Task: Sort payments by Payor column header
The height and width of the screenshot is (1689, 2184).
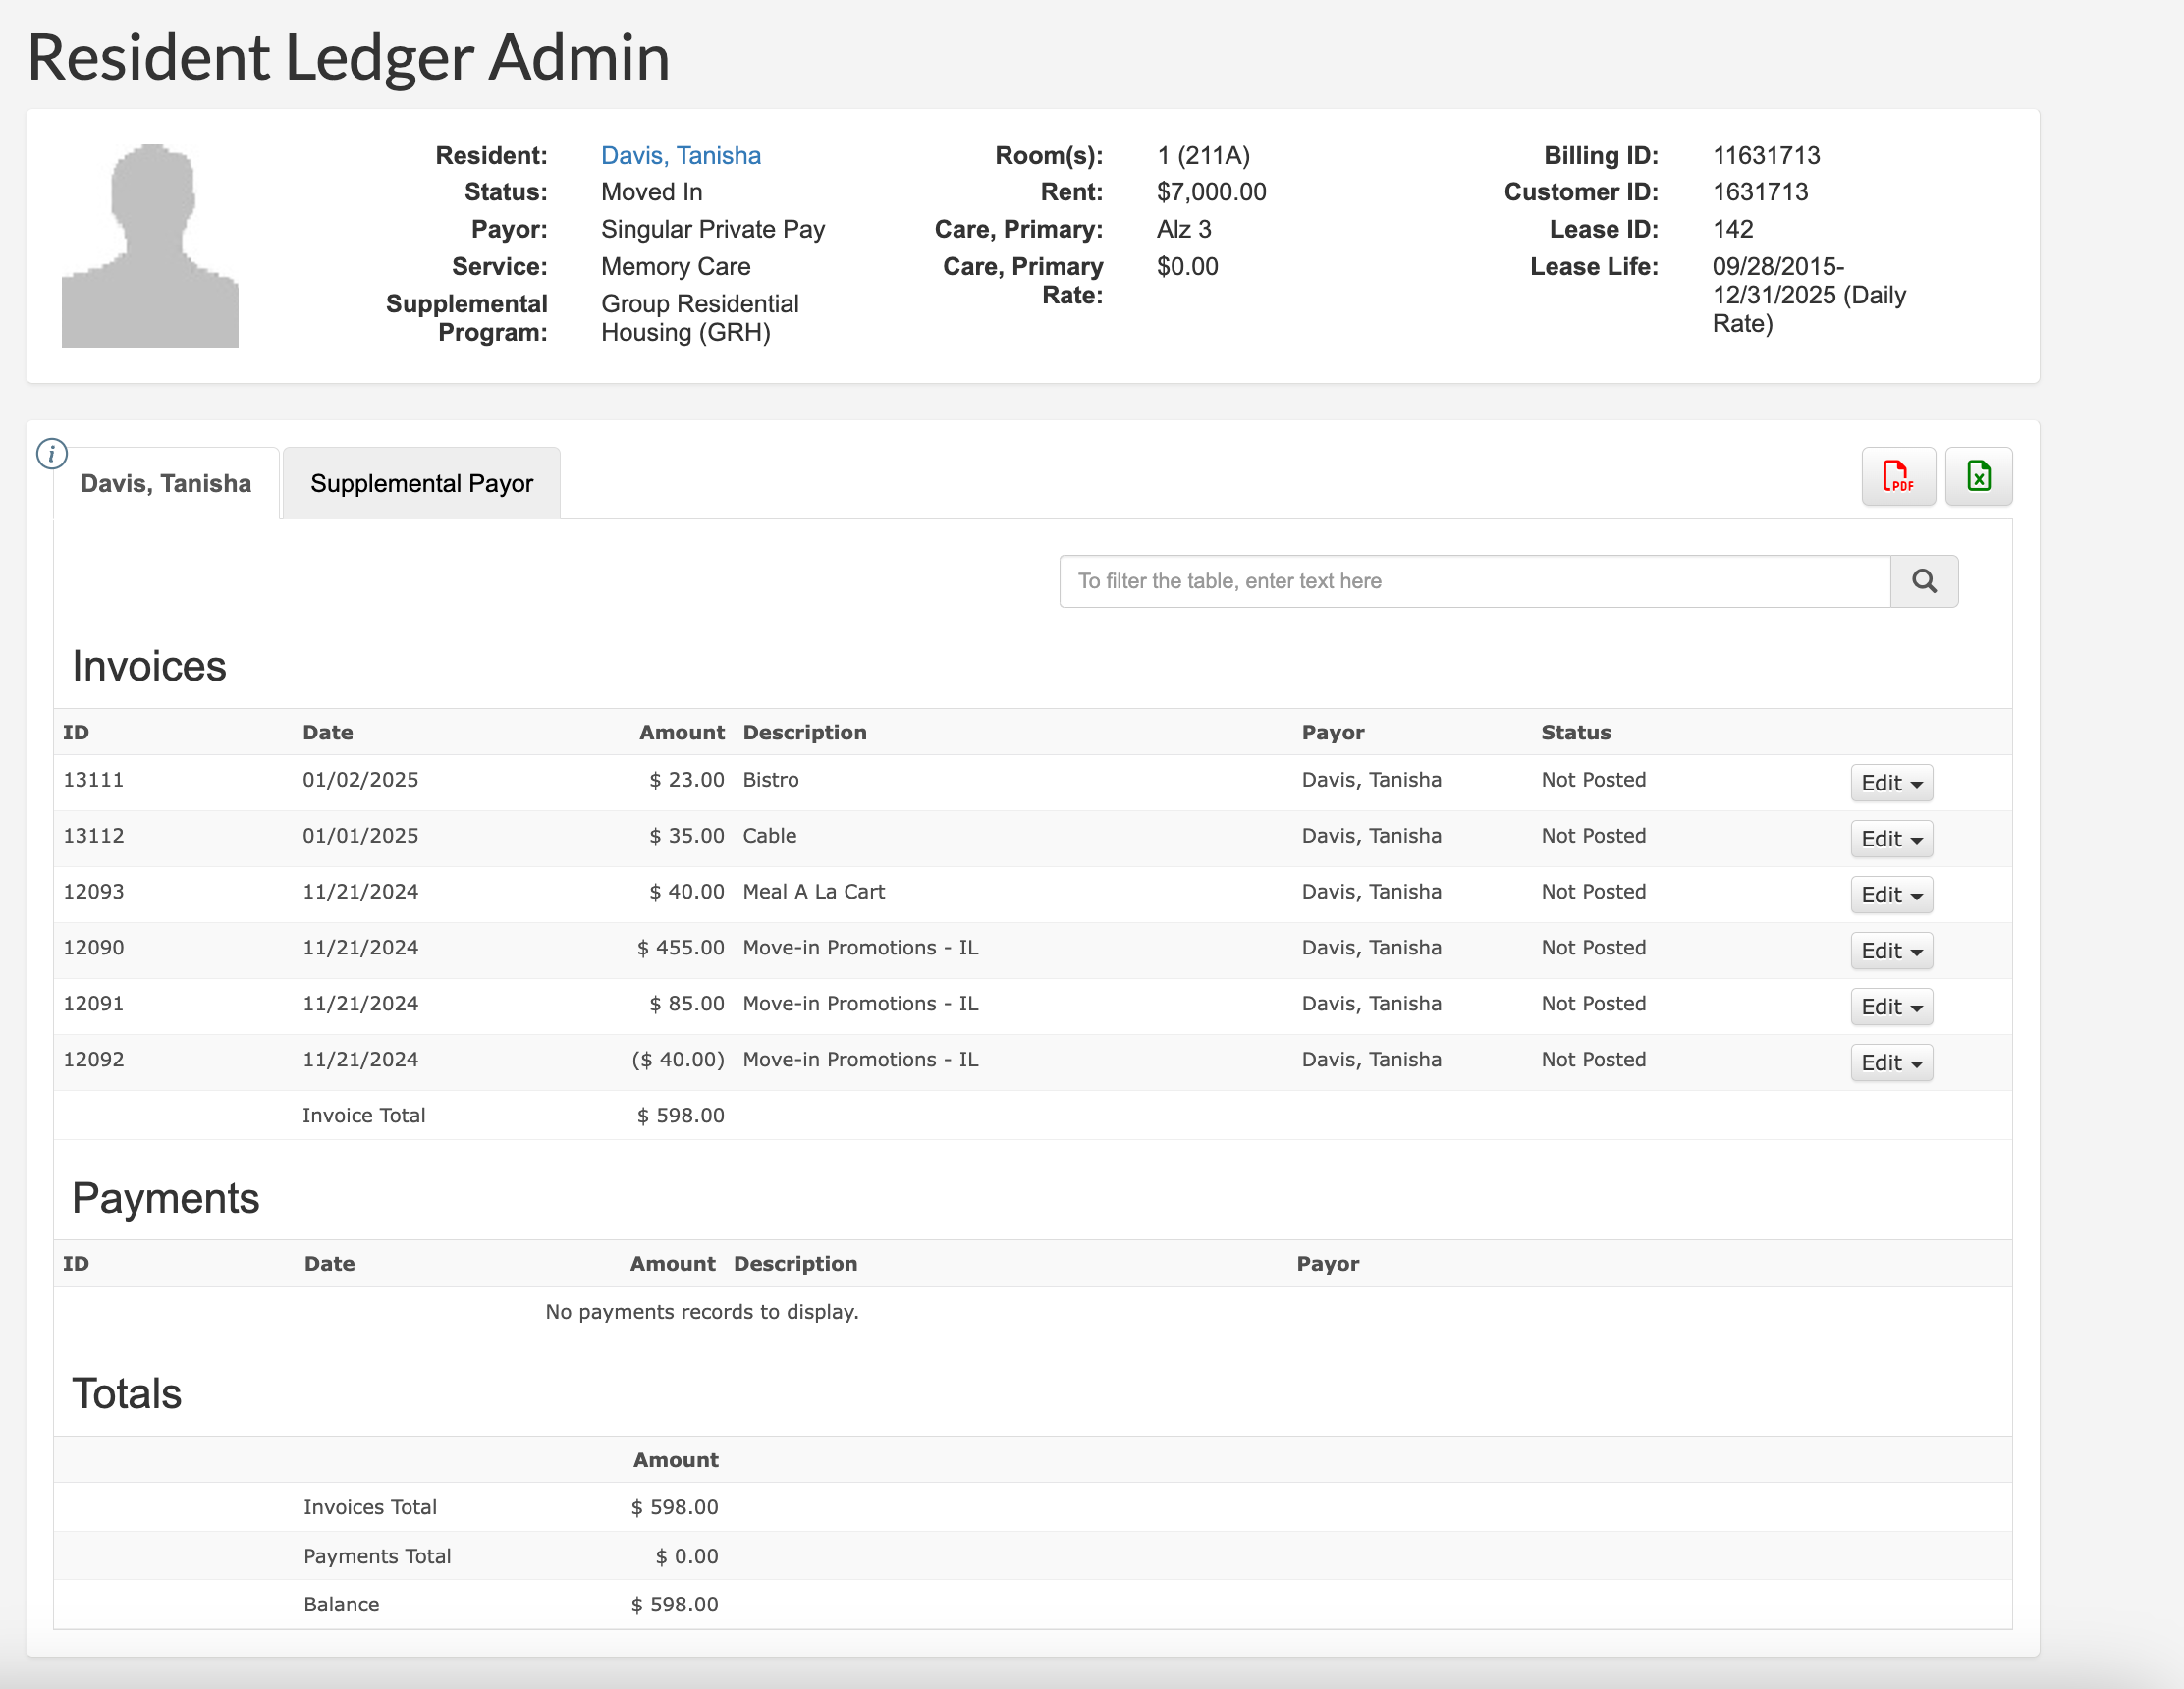Action: (1327, 1263)
